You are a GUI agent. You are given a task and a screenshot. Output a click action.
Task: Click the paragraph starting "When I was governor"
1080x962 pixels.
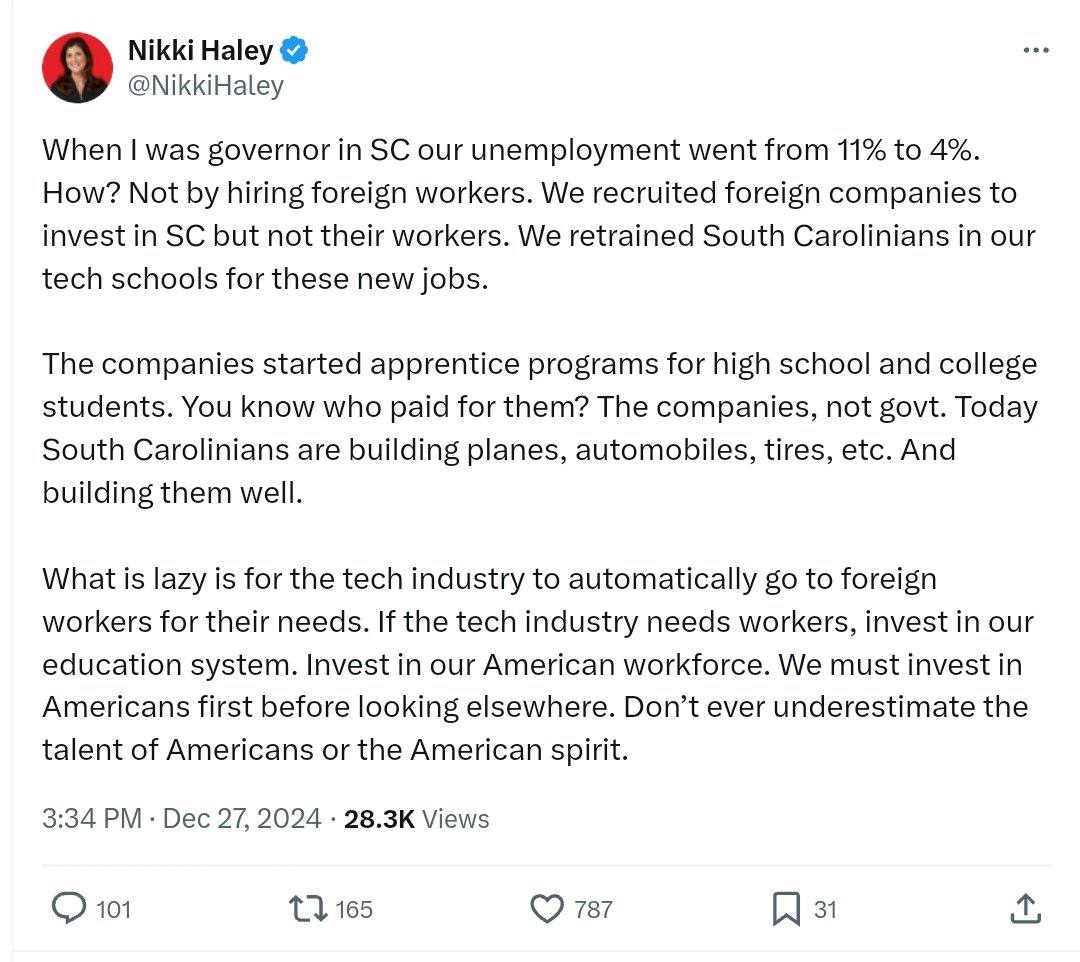[x=539, y=214]
